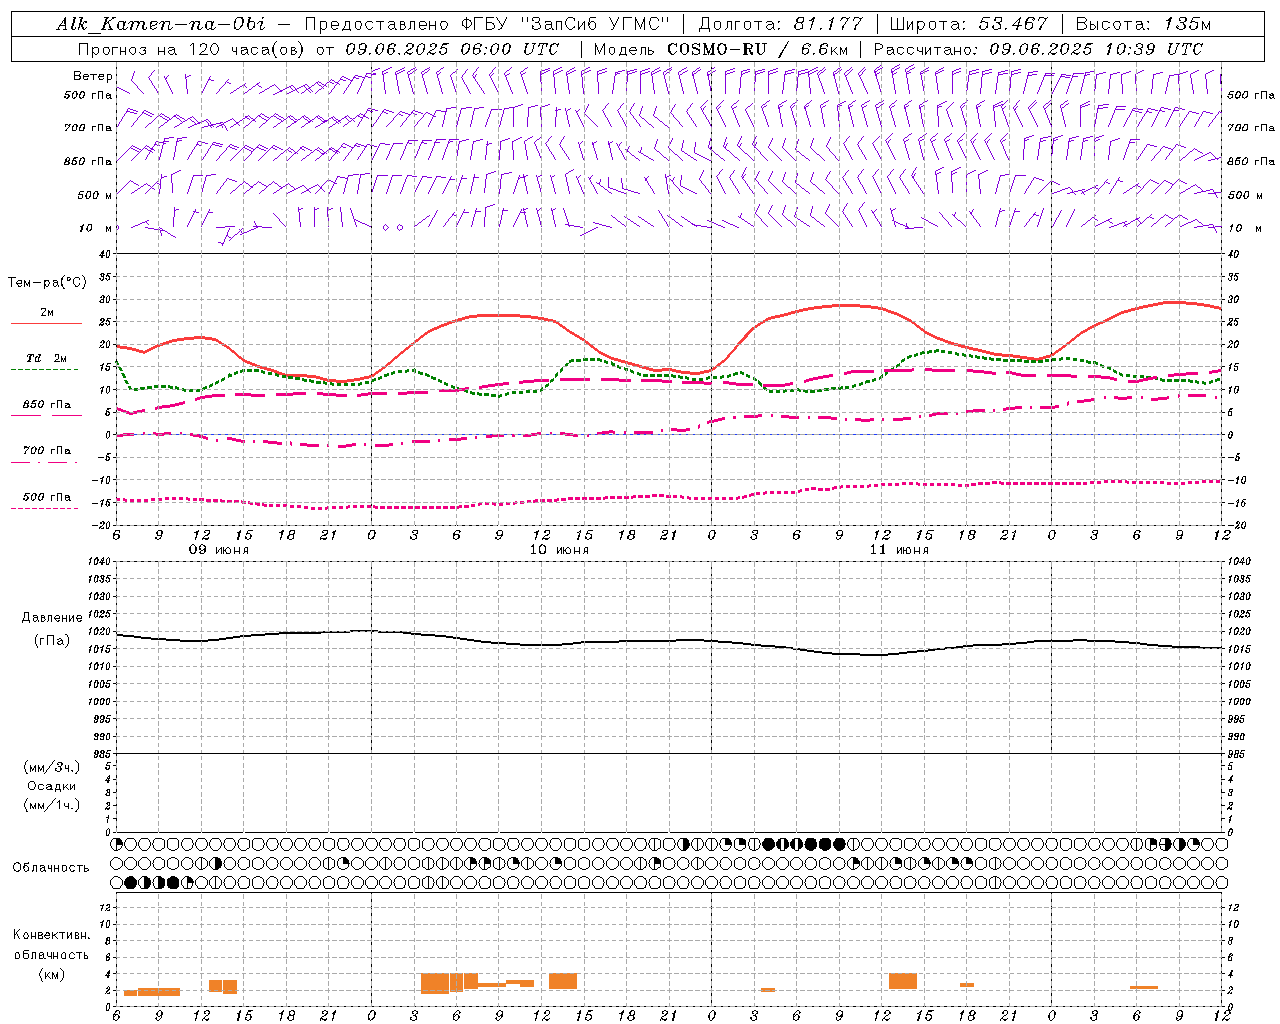Click the (мм/1ч.) precipitation unit label
The width and height of the screenshot is (1280, 1024).
click(52, 805)
